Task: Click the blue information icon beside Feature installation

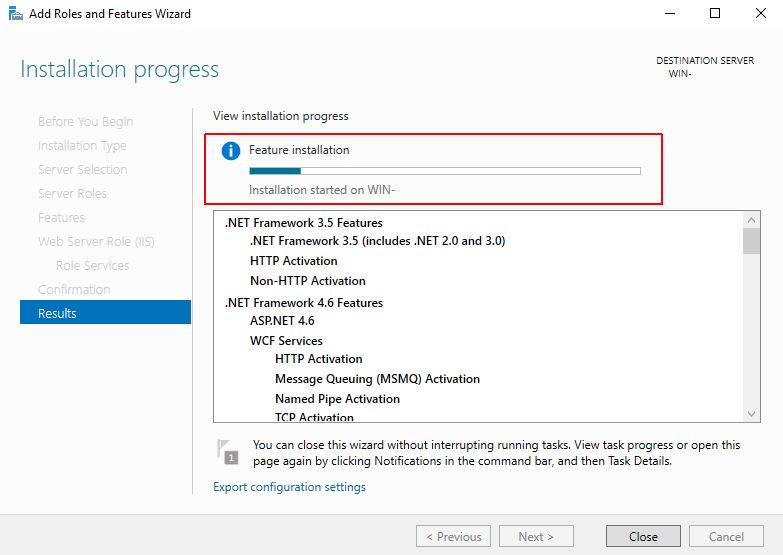Action: (231, 151)
